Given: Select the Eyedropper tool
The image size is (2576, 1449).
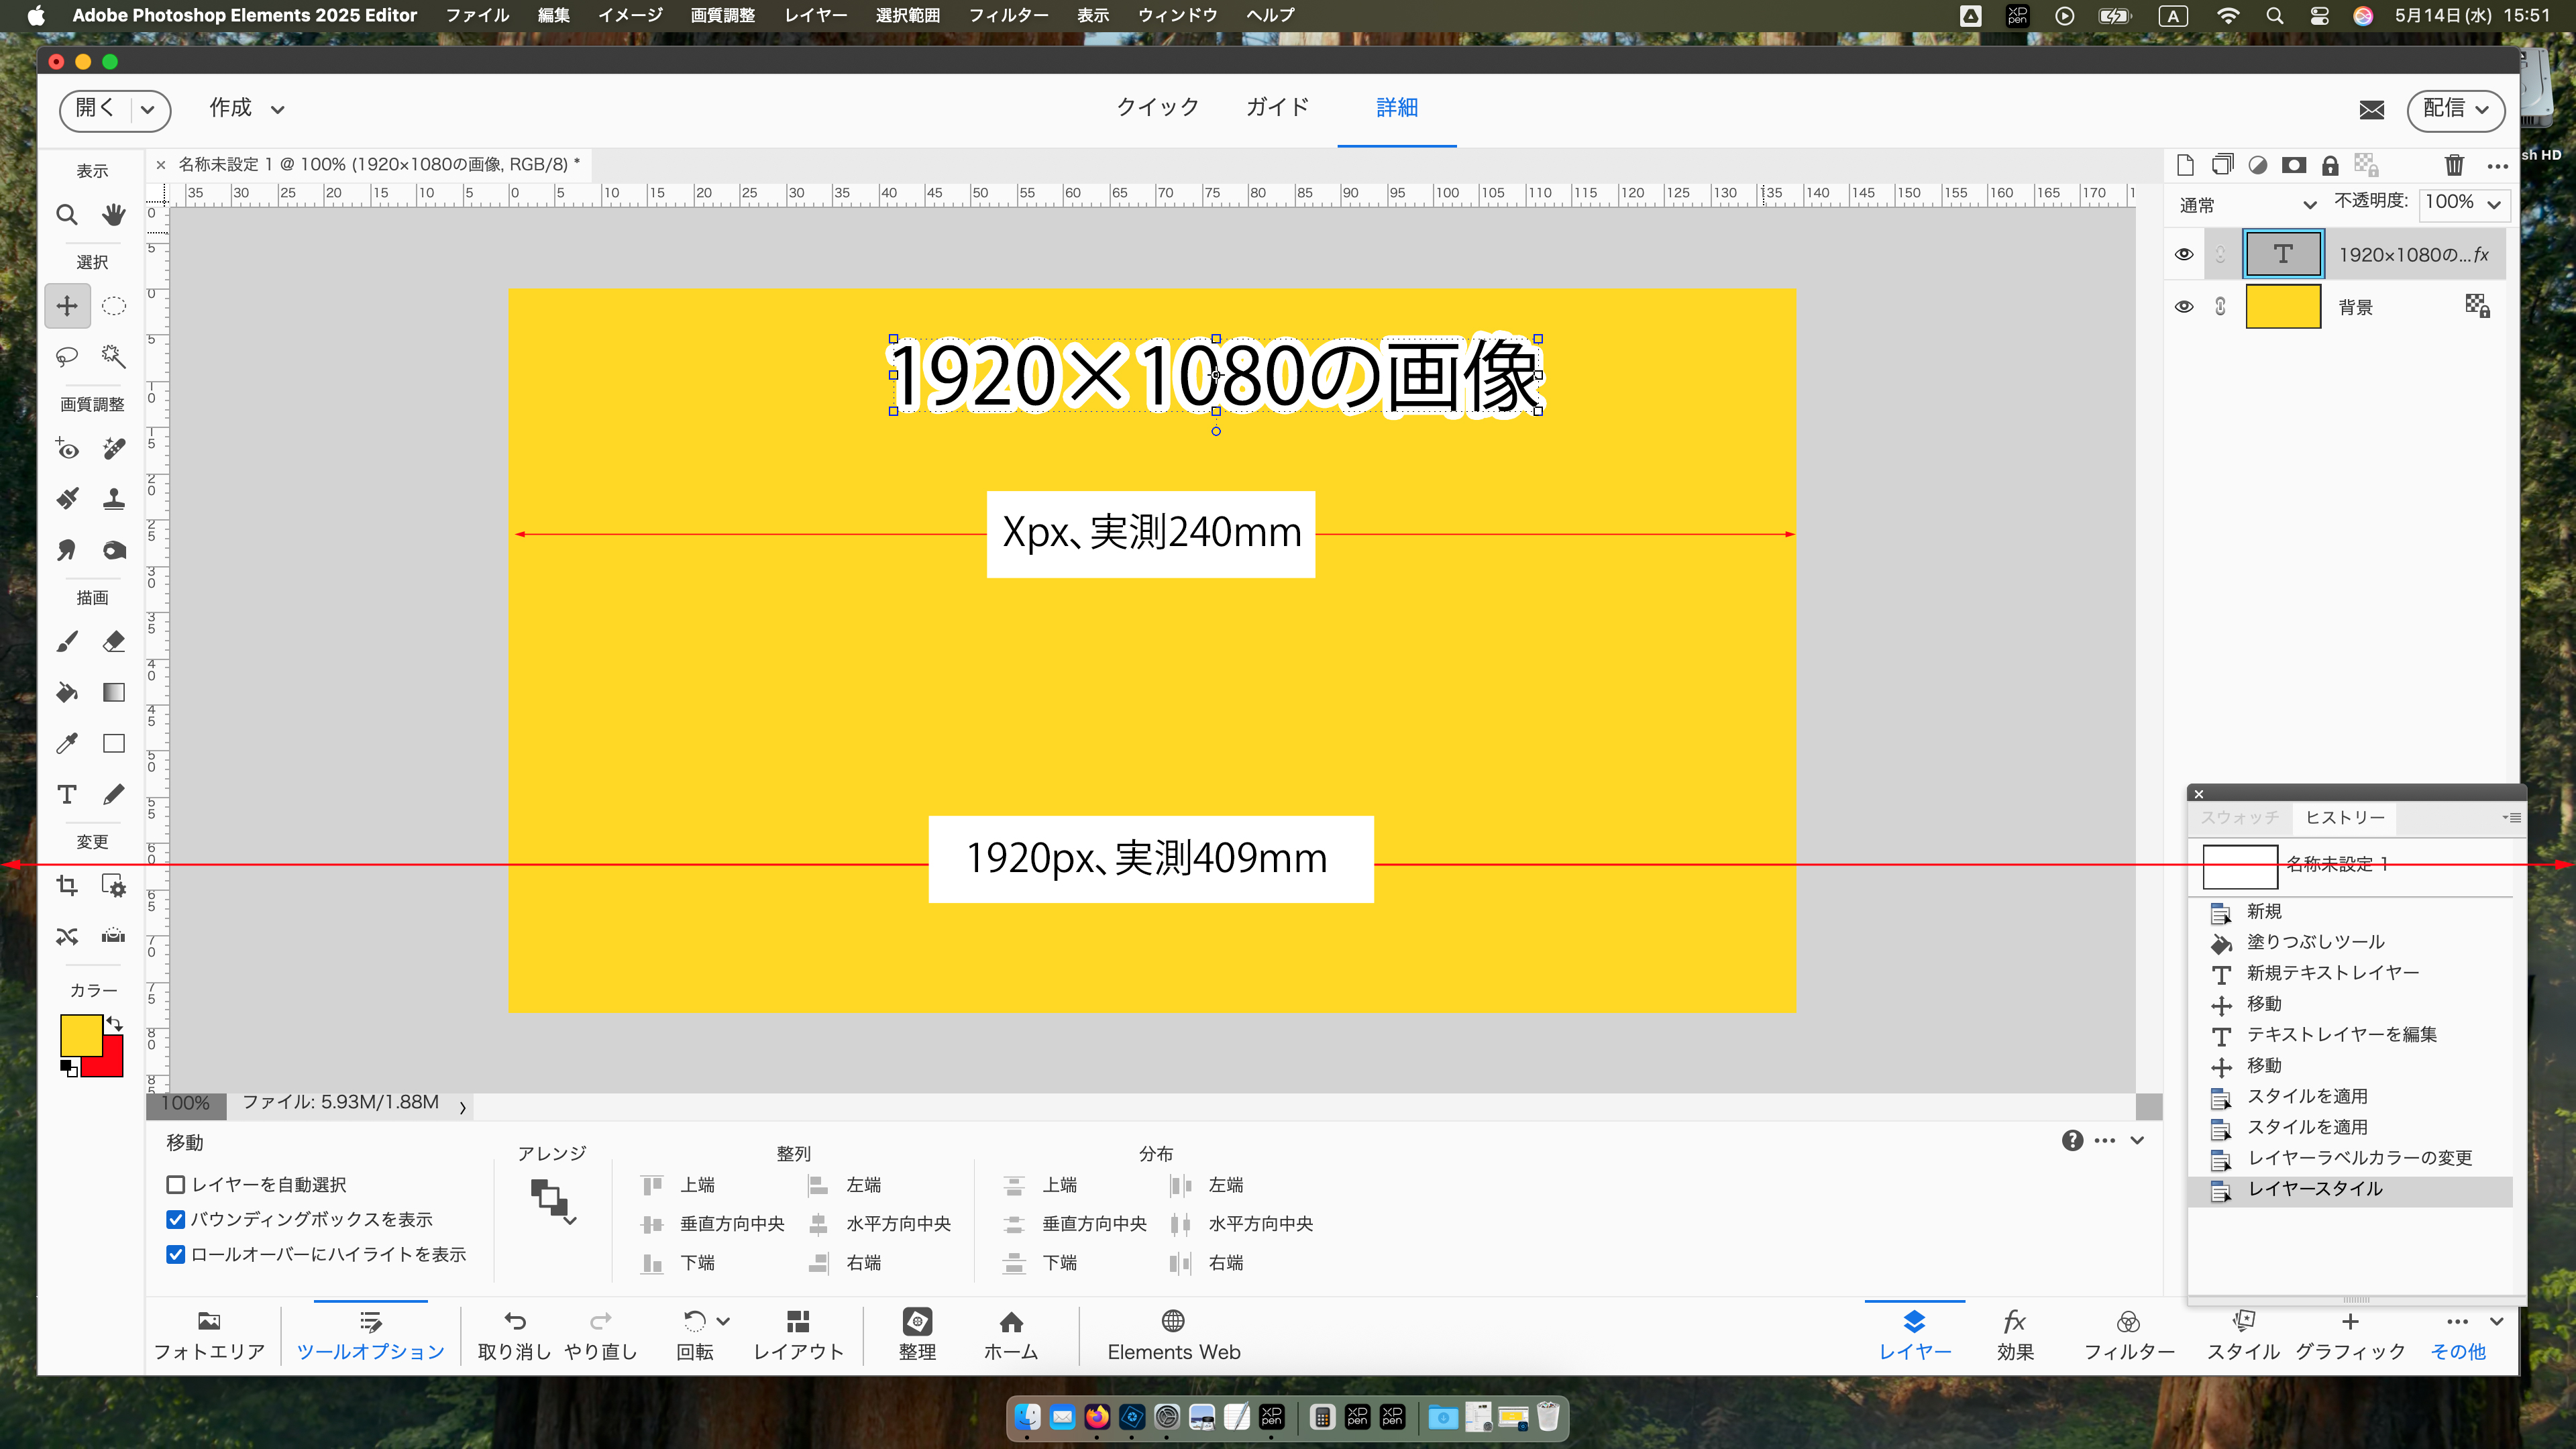Looking at the screenshot, I should coord(67,743).
